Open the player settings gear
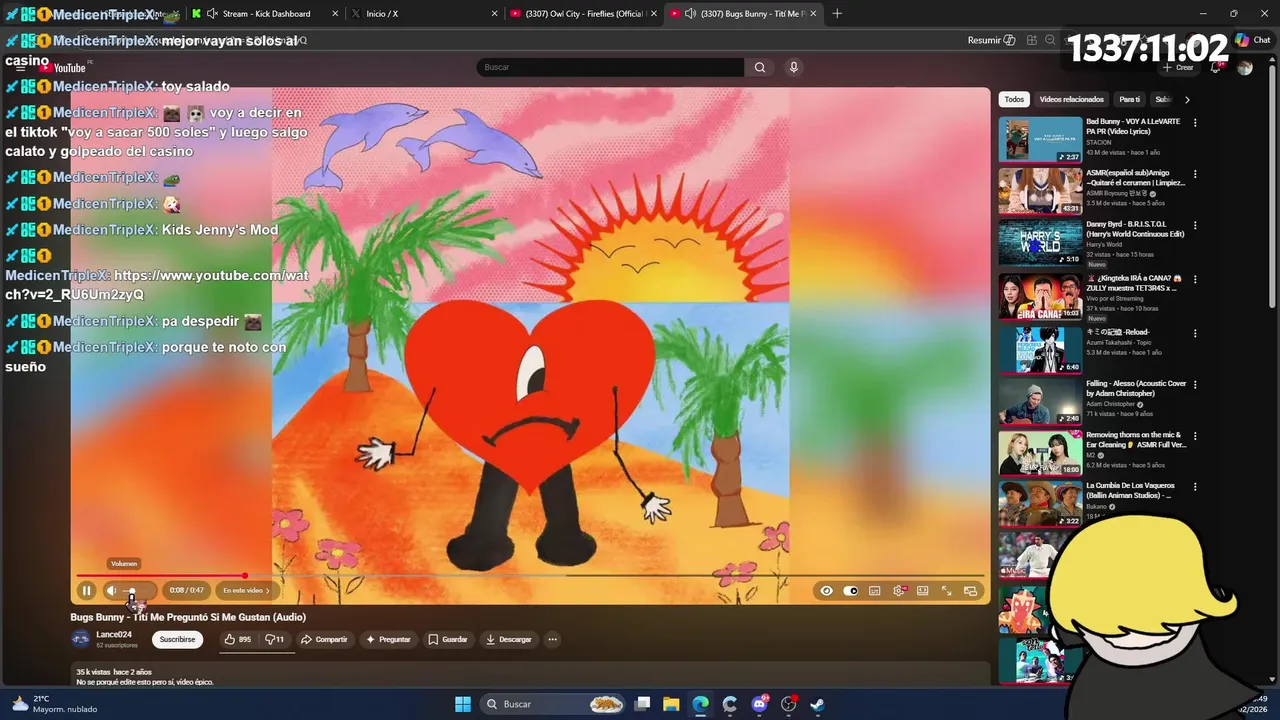This screenshot has height=720, width=1280. [x=899, y=591]
